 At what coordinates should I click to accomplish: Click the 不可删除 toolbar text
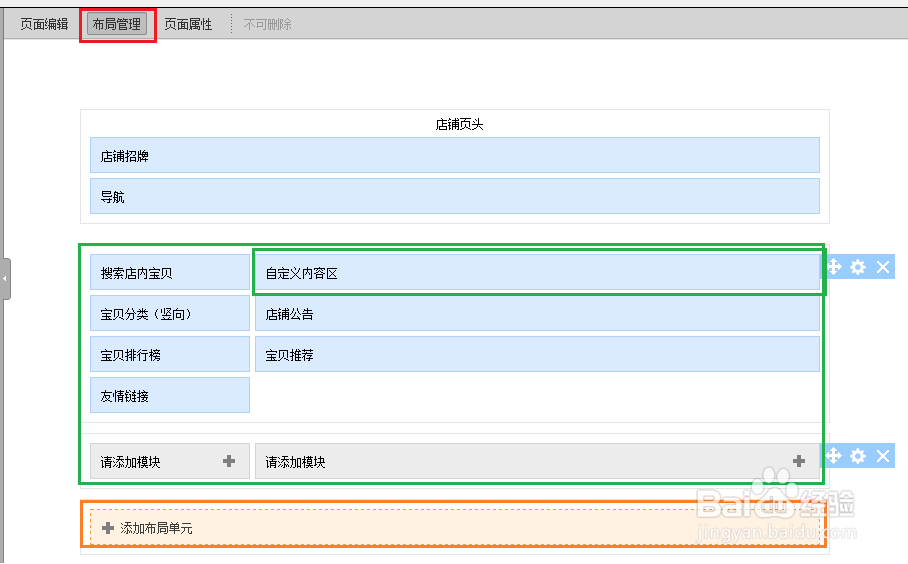coord(268,24)
